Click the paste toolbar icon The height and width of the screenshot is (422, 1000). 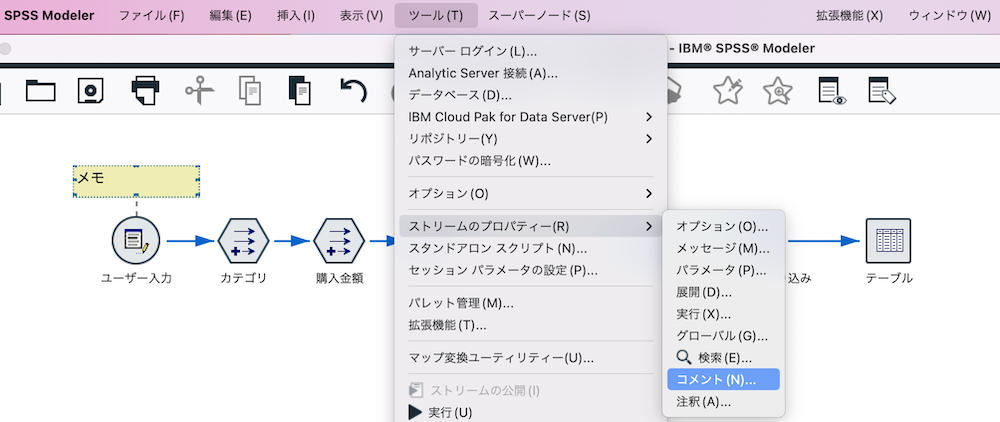[300, 91]
